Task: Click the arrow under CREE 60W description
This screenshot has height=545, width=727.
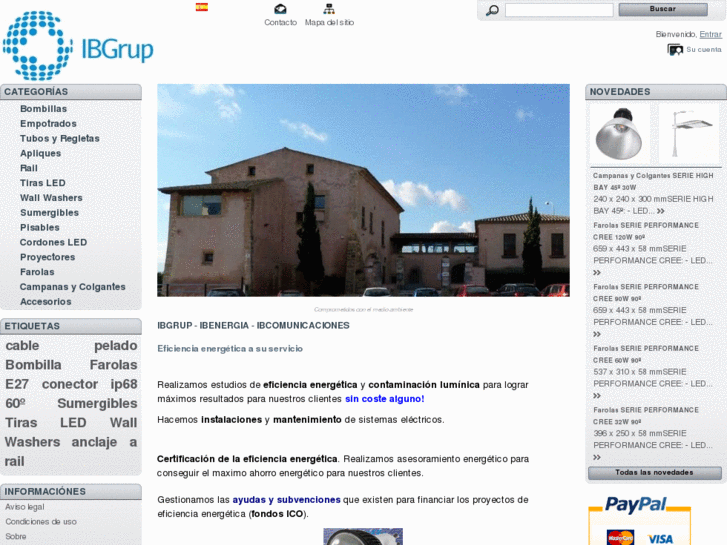Action: pos(597,396)
